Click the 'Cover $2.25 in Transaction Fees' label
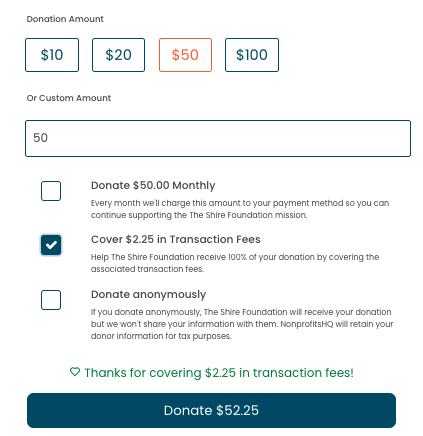423x436 pixels. tap(176, 239)
